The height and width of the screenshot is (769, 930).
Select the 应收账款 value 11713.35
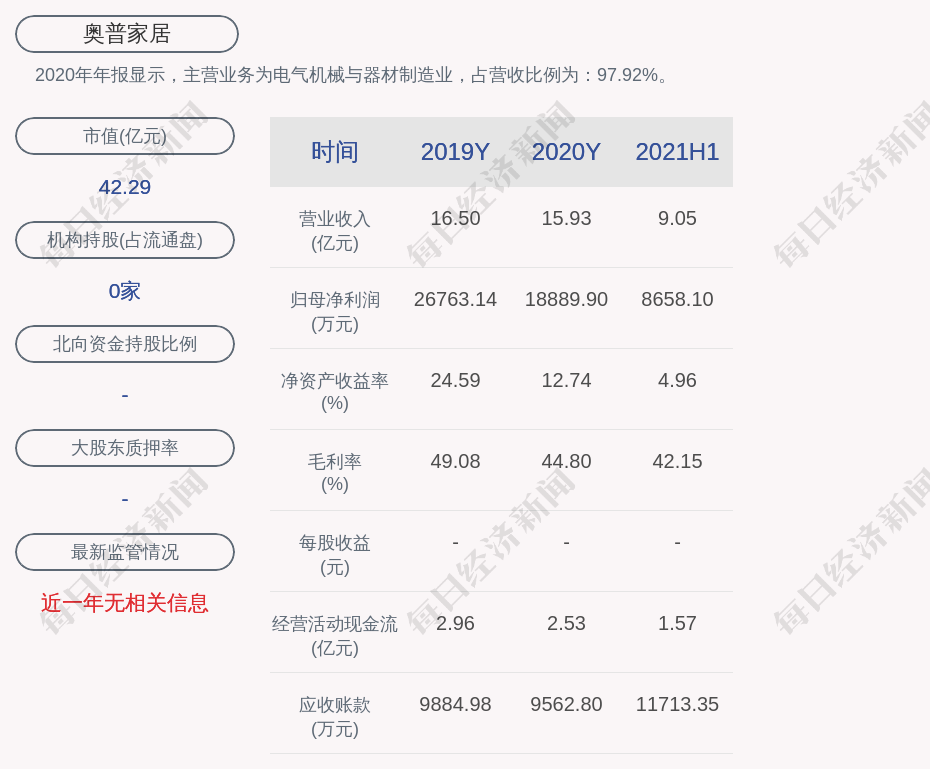[x=677, y=704]
